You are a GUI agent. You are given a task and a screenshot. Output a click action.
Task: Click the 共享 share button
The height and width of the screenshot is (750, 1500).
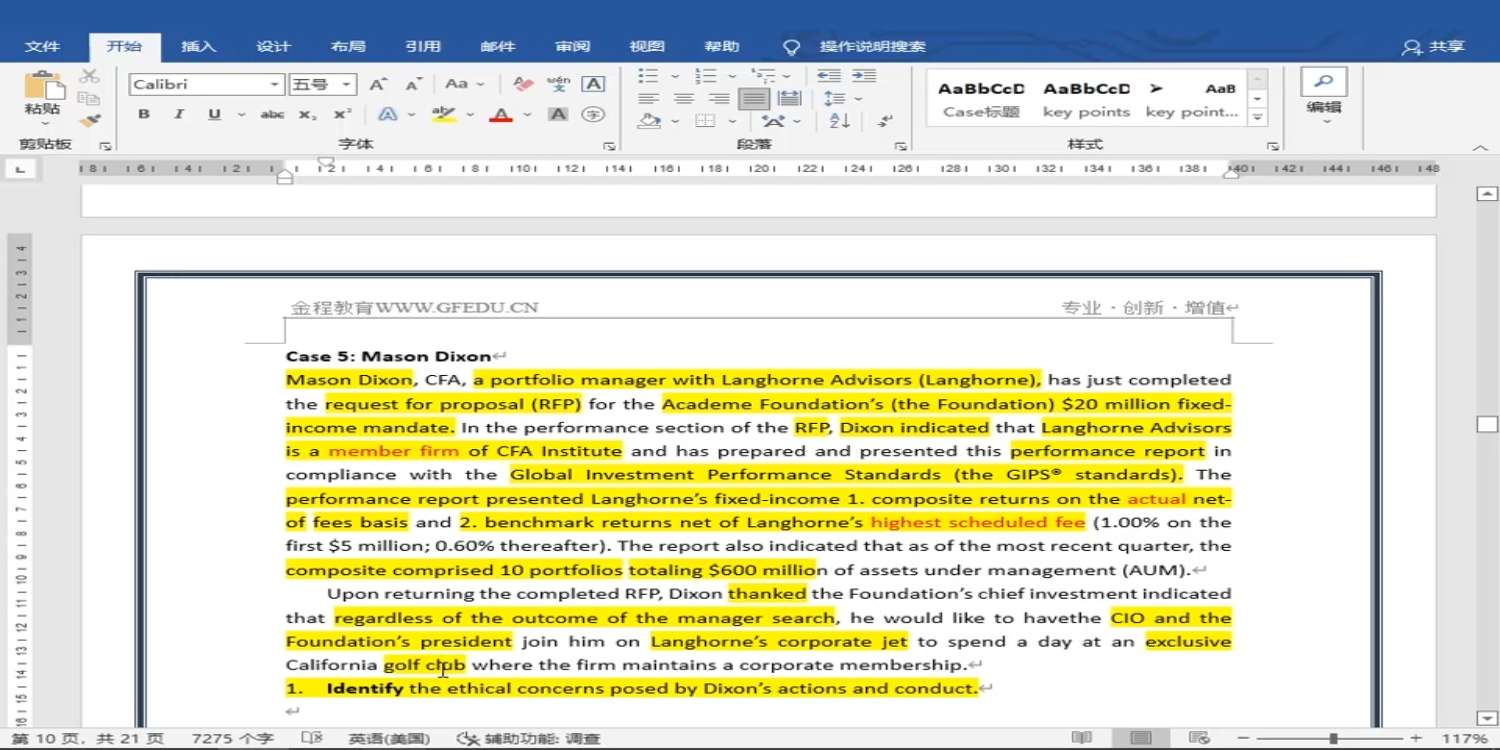click(x=1434, y=47)
